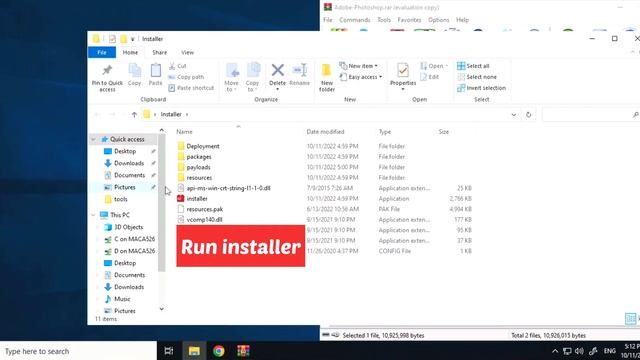Screen dimensions: 640x360
Task: Open the Easy access dropdown
Action: click(x=361, y=77)
